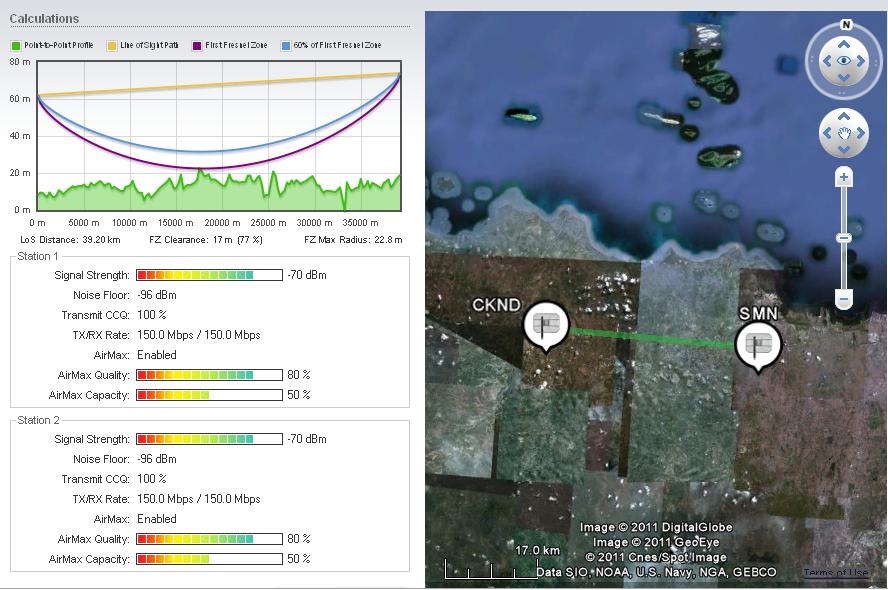Click the CKND station map marker
The width and height of the screenshot is (888, 590).
tap(546, 327)
